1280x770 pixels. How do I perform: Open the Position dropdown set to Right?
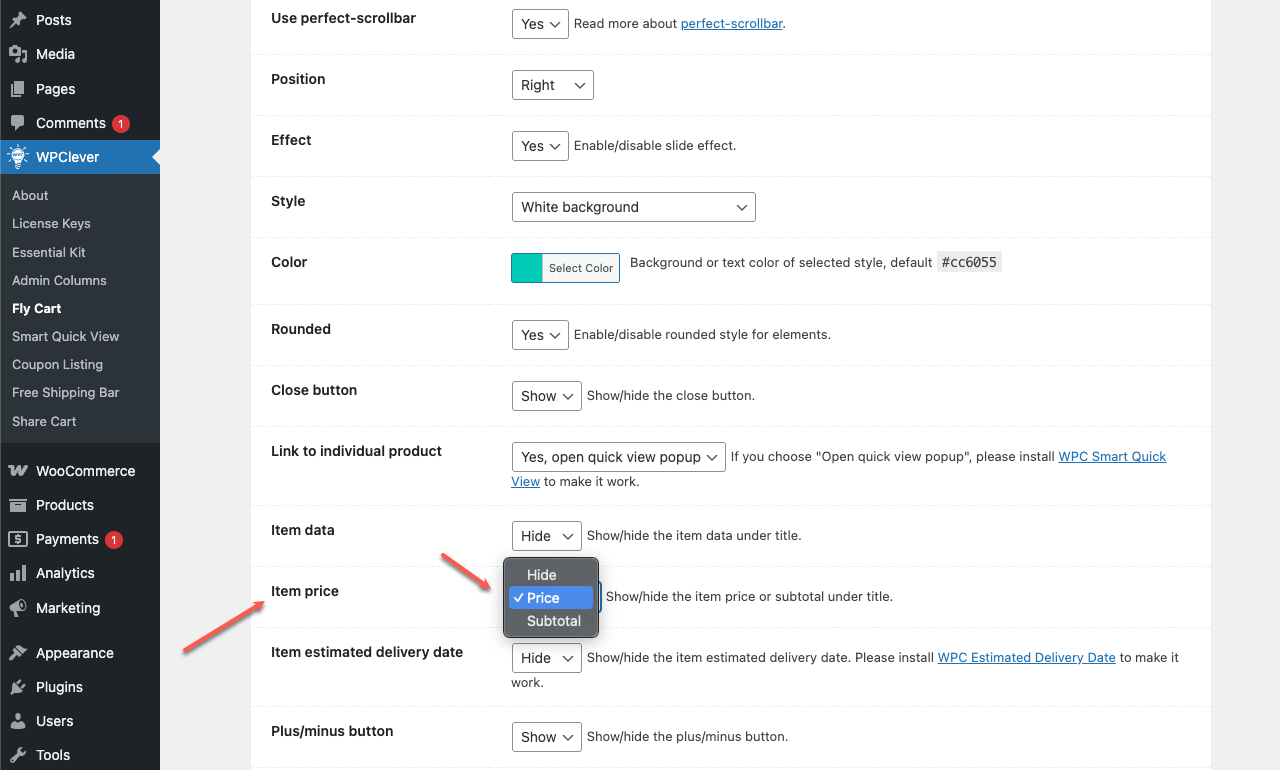(552, 85)
